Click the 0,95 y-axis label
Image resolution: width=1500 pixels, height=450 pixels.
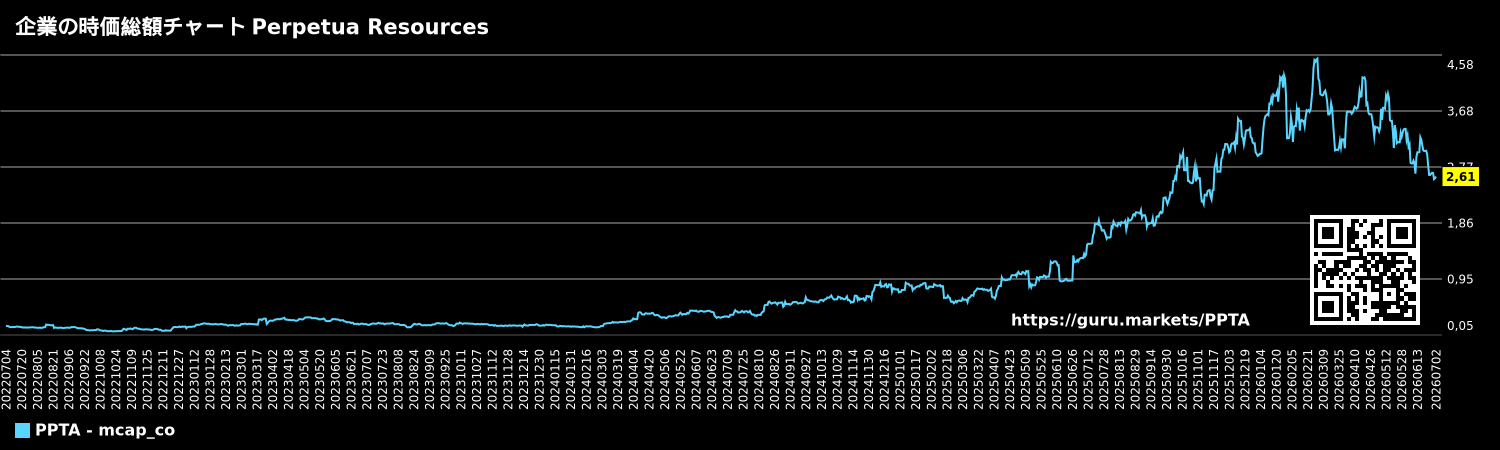(x=1460, y=279)
